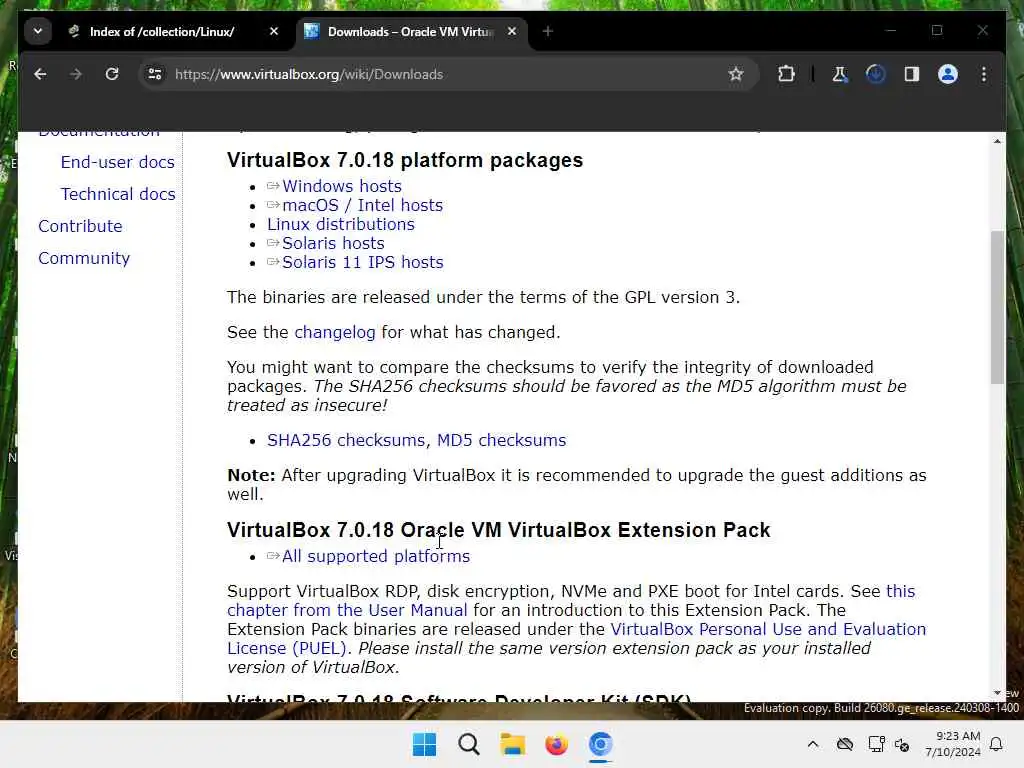Open a new browser tab
The image size is (1024, 768).
547,31
